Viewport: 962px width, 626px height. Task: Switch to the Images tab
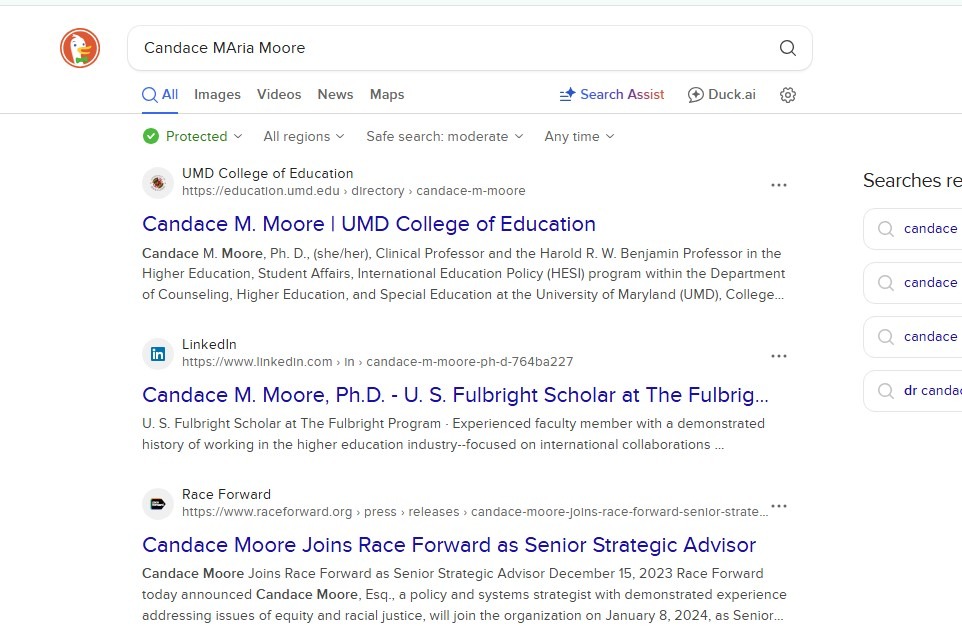[x=217, y=95]
